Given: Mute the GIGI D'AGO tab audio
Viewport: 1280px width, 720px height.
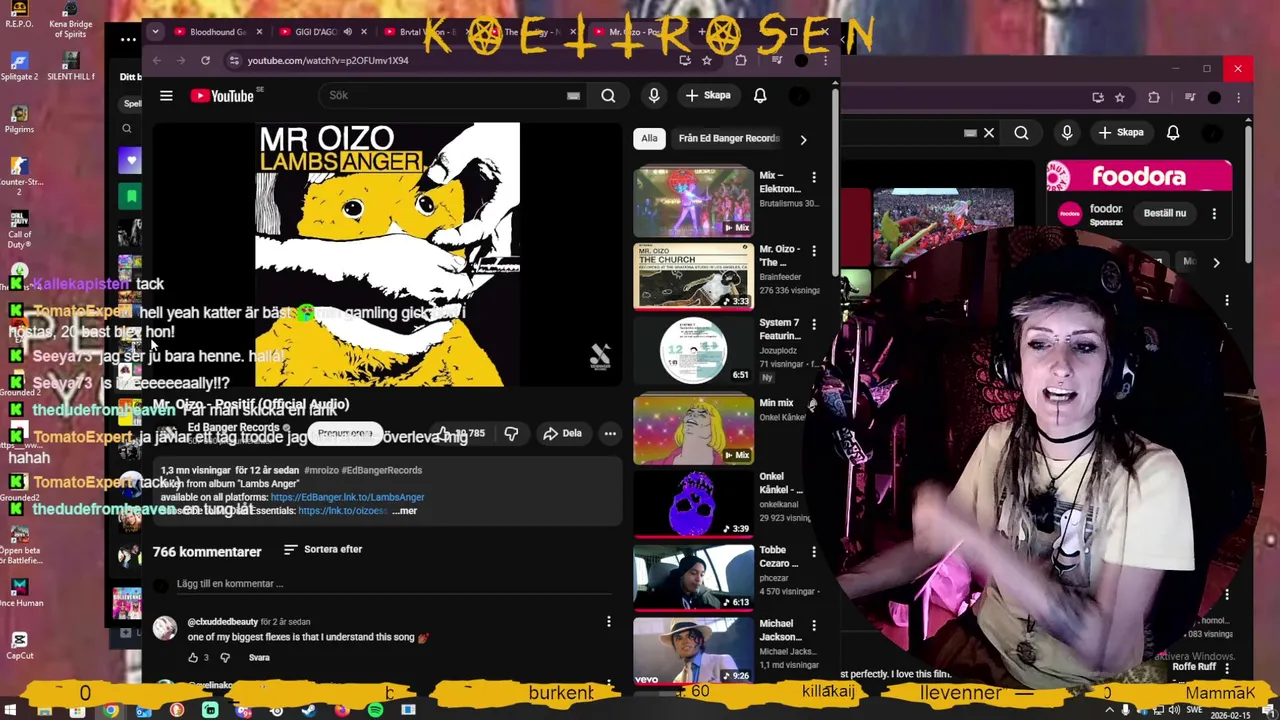Looking at the screenshot, I should coord(347,32).
